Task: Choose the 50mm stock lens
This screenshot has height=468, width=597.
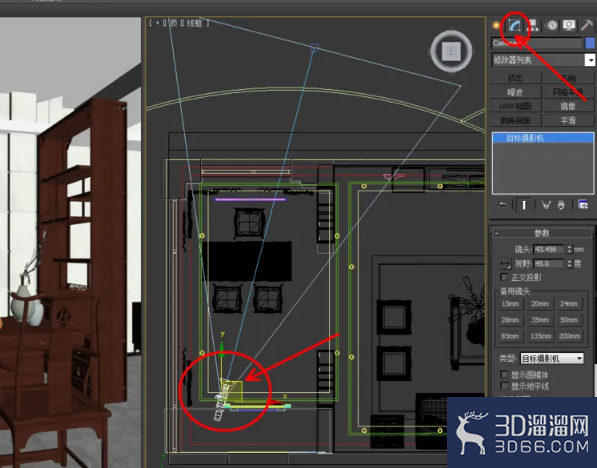Action: [x=569, y=320]
